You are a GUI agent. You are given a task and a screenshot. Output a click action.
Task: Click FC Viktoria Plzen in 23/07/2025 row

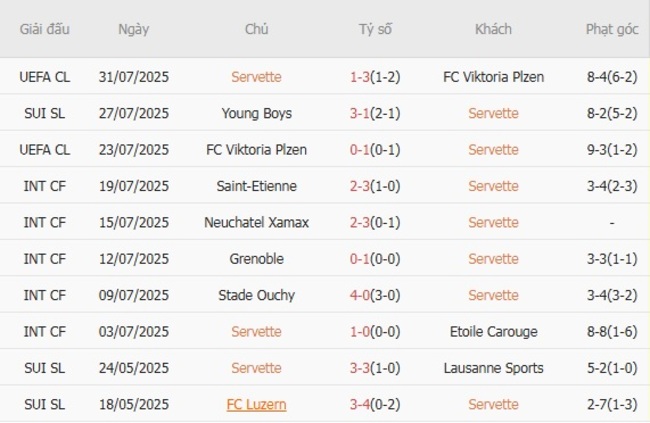click(256, 150)
